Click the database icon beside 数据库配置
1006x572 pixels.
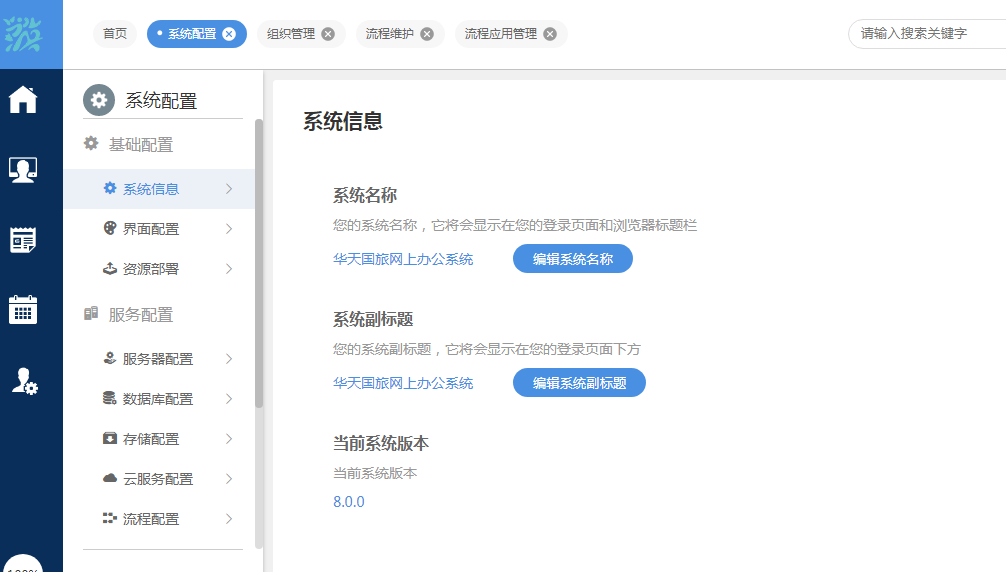[x=110, y=398]
